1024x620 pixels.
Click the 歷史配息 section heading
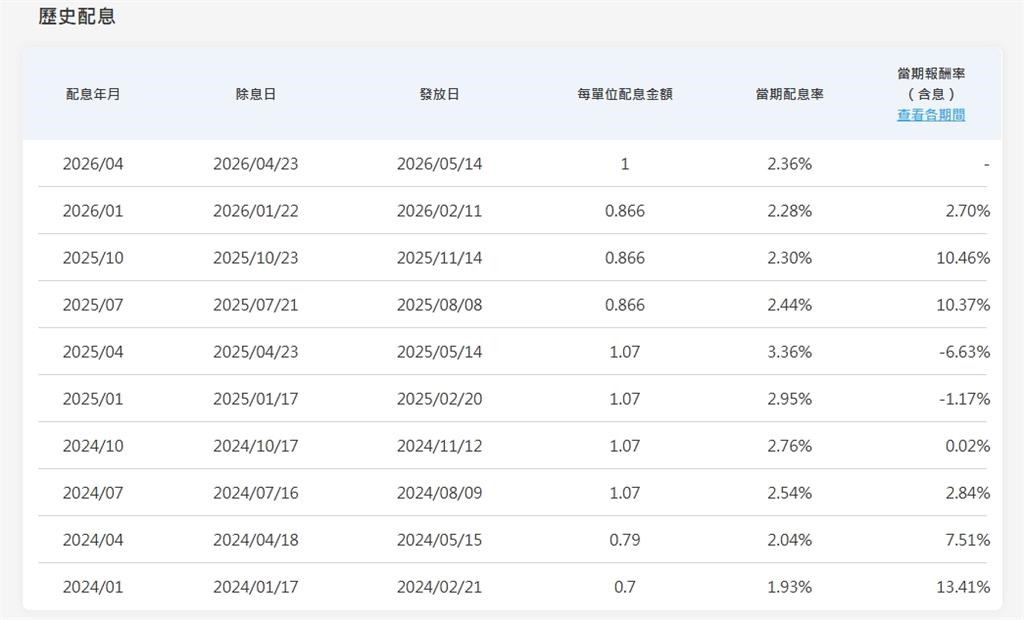pyautogui.click(x=77, y=17)
